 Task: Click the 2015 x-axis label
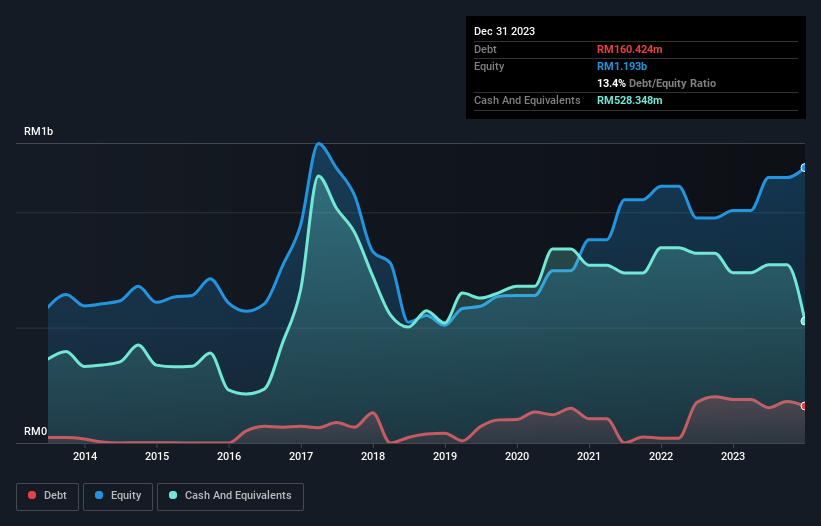pyautogui.click(x=157, y=456)
